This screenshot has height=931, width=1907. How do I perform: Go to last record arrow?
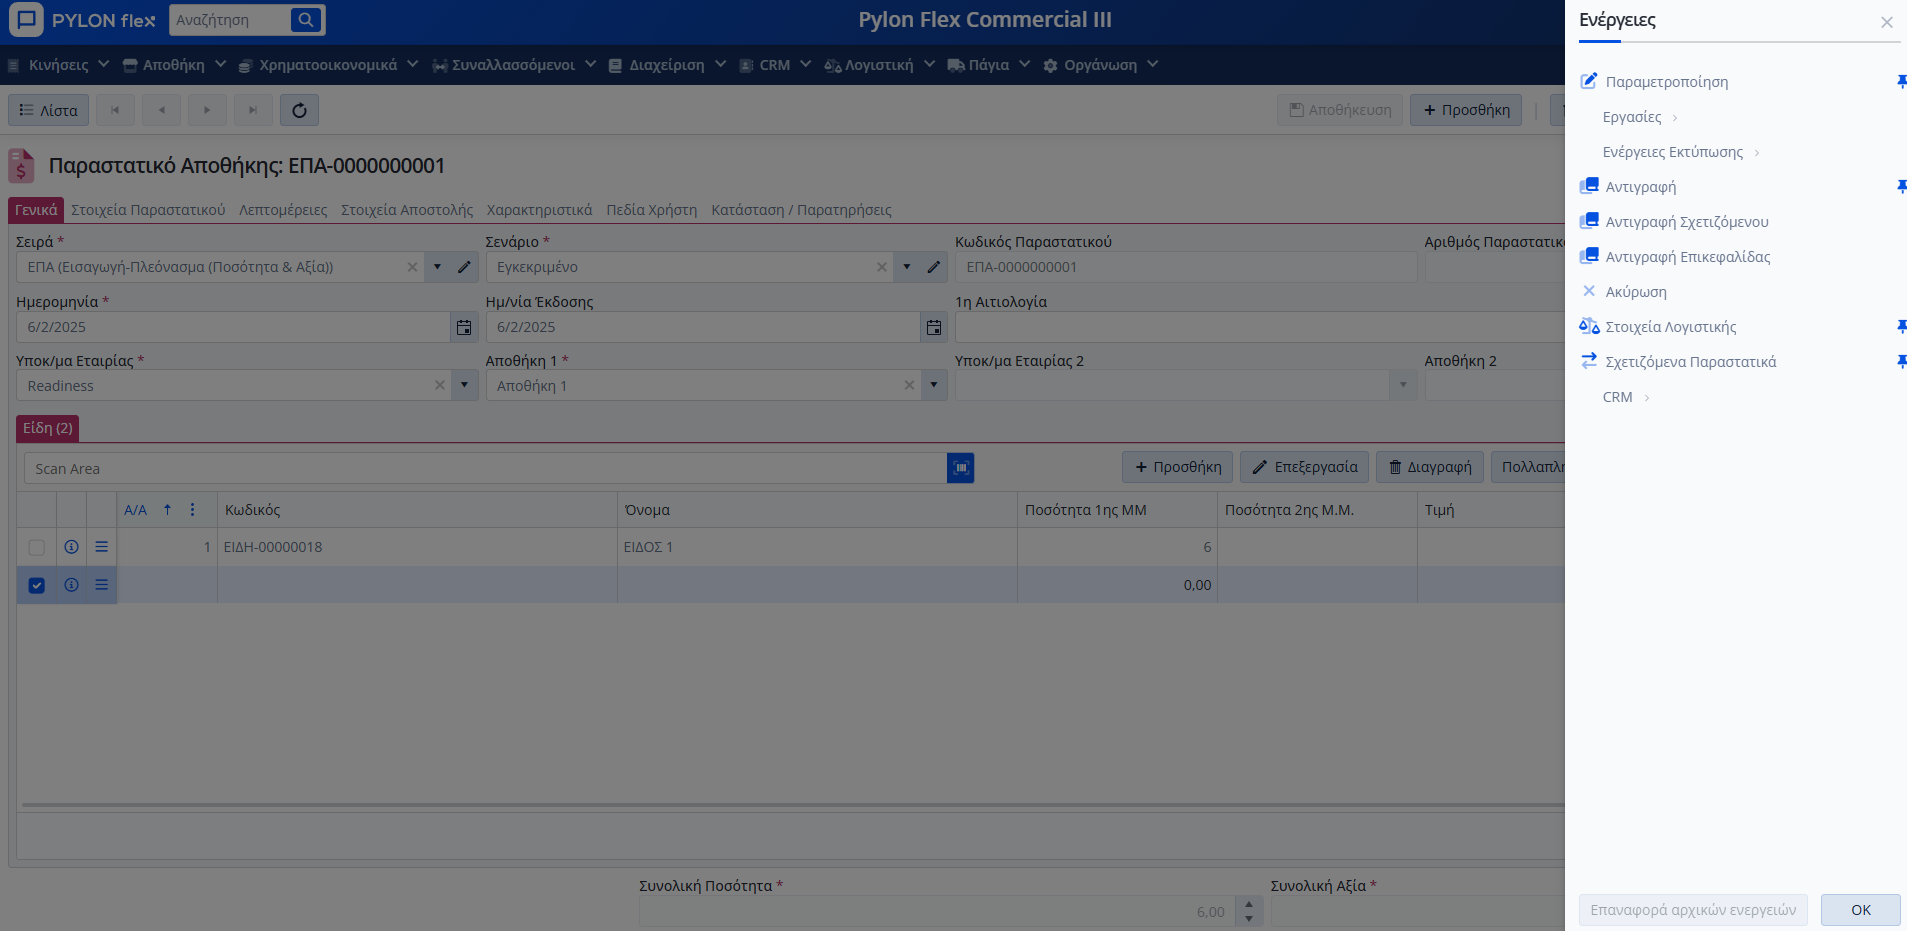[253, 110]
